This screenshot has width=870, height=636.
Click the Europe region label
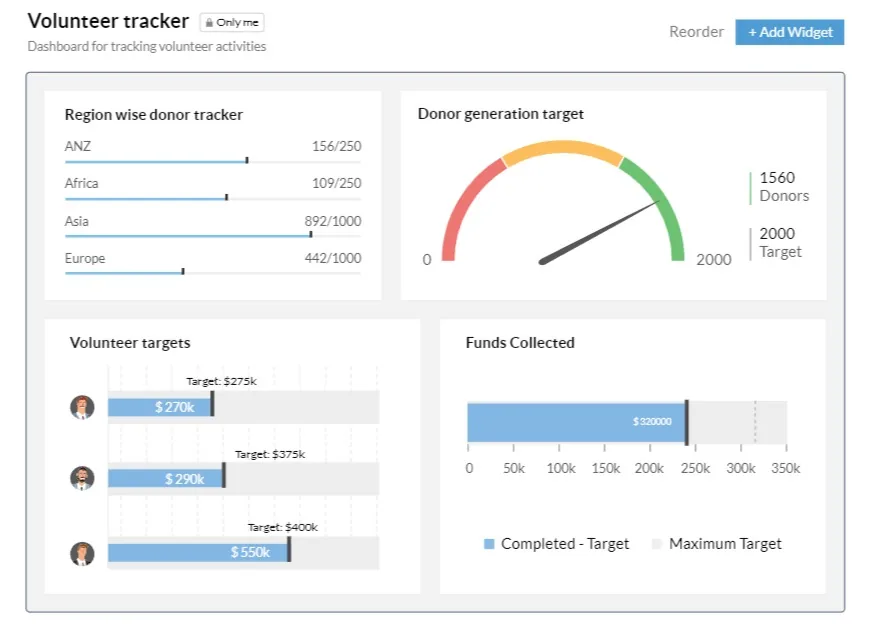(x=85, y=259)
